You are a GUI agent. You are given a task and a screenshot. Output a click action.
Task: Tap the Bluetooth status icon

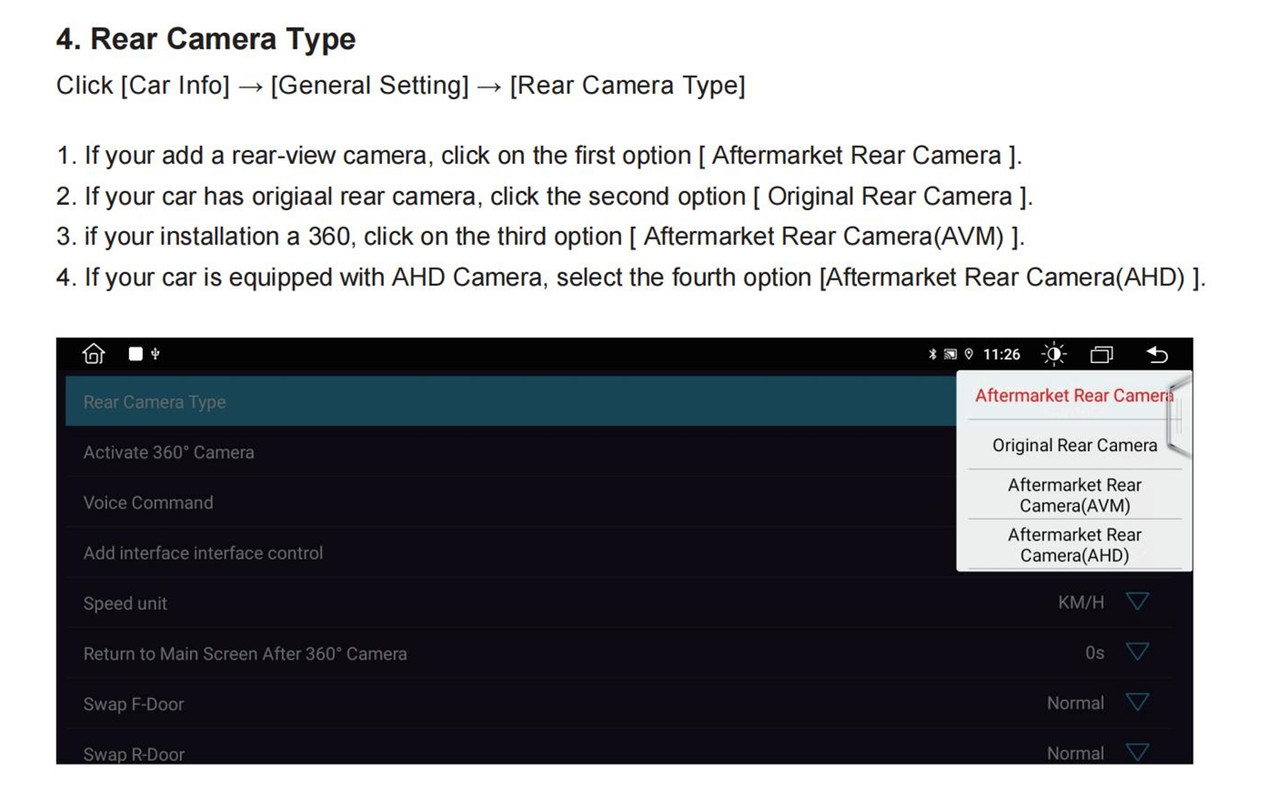[x=932, y=355]
